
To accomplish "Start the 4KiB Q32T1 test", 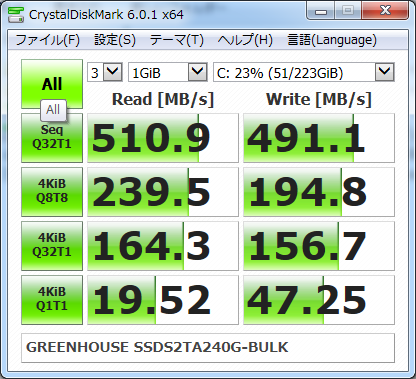I will (52, 246).
